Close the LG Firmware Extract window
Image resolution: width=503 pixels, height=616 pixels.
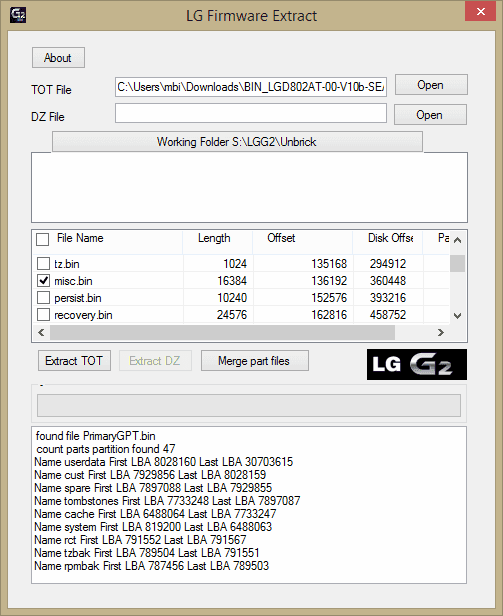tap(480, 11)
